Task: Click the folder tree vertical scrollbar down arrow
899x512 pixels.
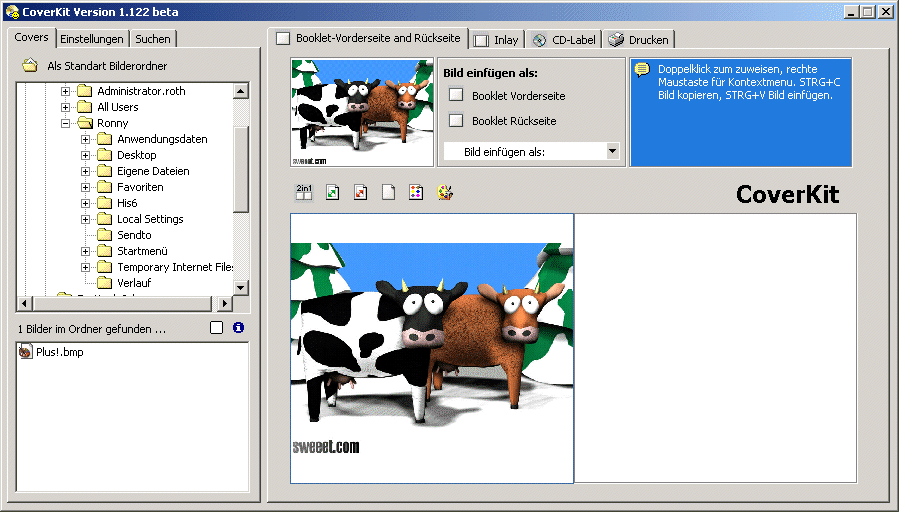Action: coord(241,287)
